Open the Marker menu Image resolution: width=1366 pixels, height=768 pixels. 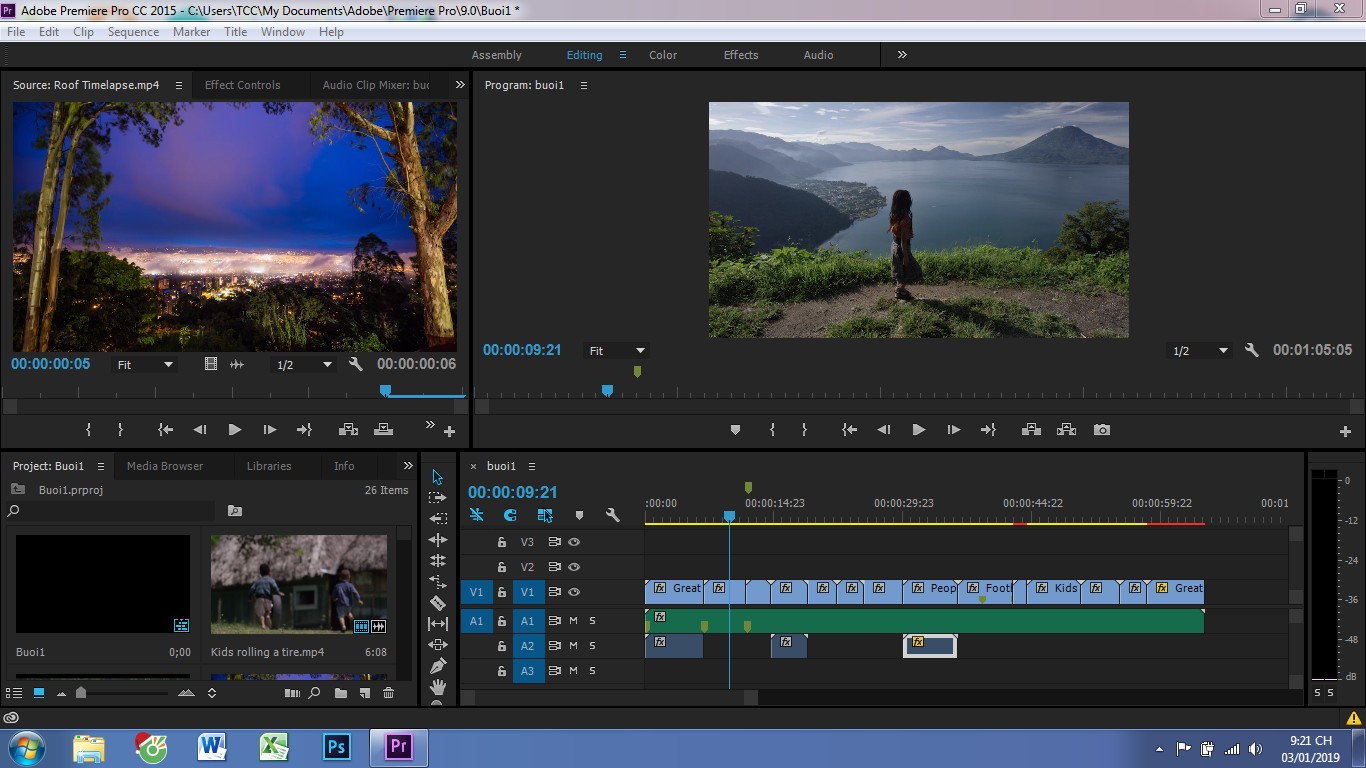191,32
